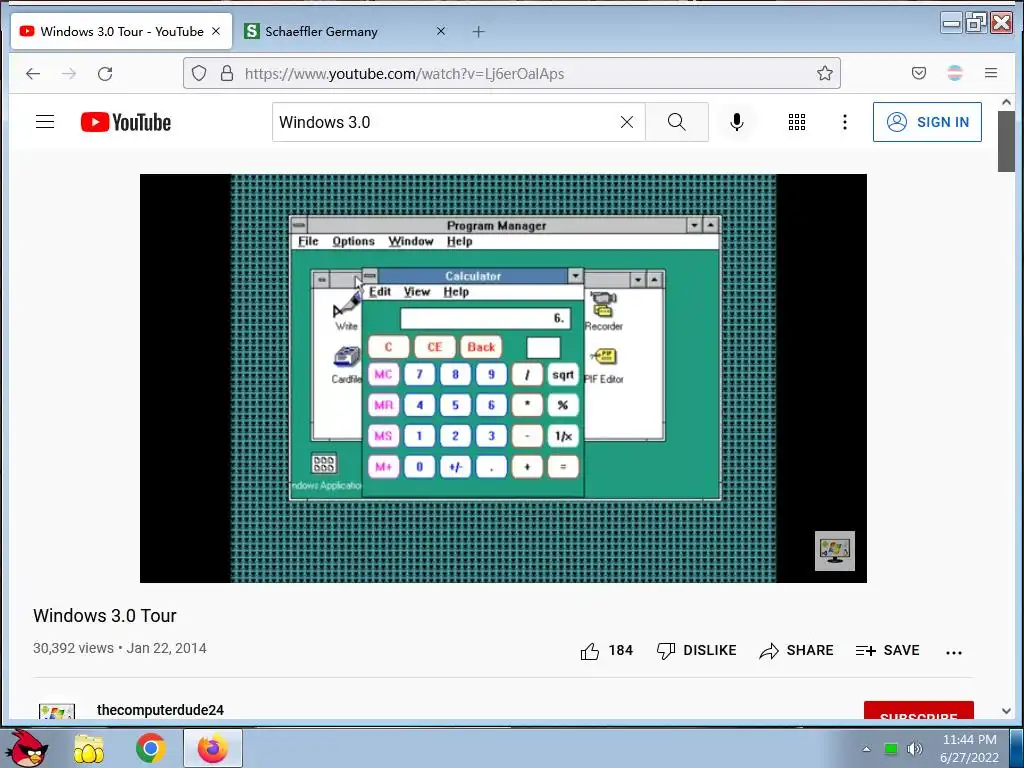Open tracking protection shield icon
Image resolution: width=1024 pixels, height=768 pixels.
pyautogui.click(x=199, y=73)
